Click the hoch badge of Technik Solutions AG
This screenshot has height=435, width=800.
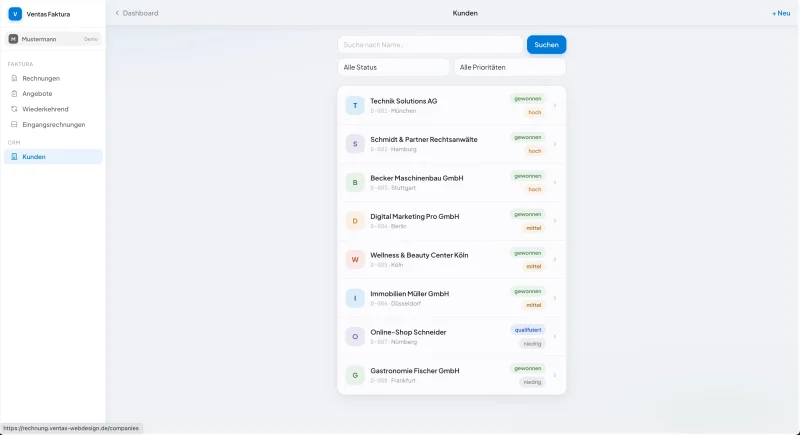[534, 112]
